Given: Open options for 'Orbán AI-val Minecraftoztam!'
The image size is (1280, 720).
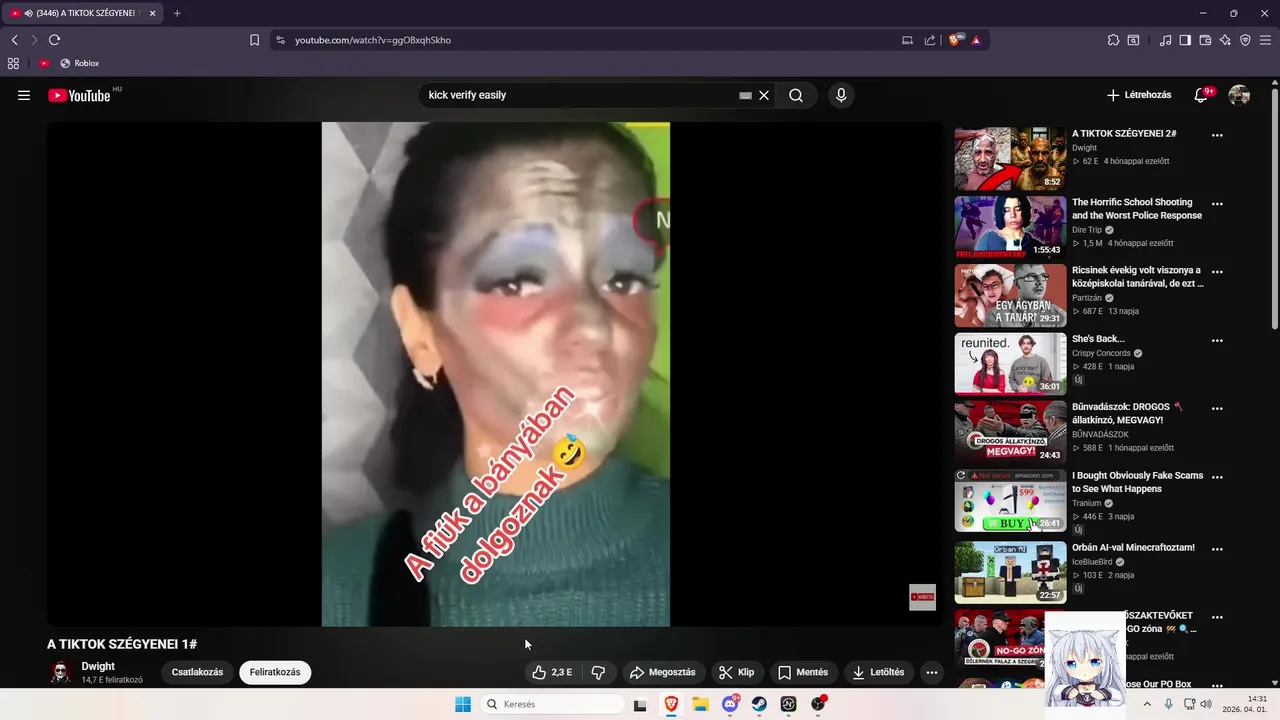Looking at the screenshot, I should (x=1217, y=549).
